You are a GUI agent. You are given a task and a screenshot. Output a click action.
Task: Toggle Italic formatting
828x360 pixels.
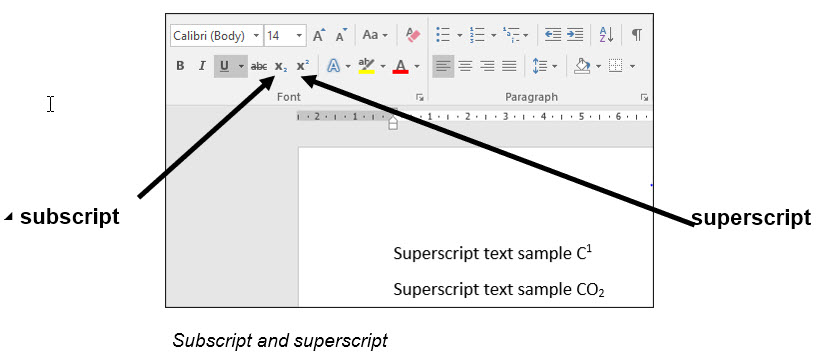tap(201, 66)
